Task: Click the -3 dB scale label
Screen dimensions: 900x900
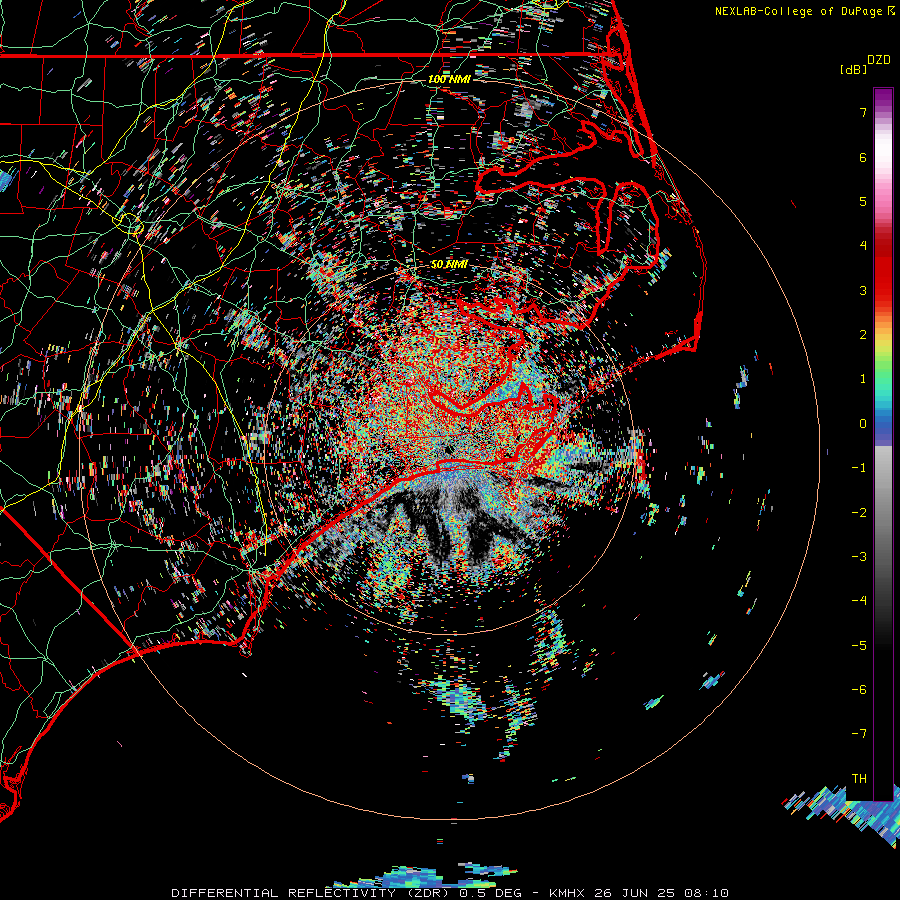Action: pos(859,557)
